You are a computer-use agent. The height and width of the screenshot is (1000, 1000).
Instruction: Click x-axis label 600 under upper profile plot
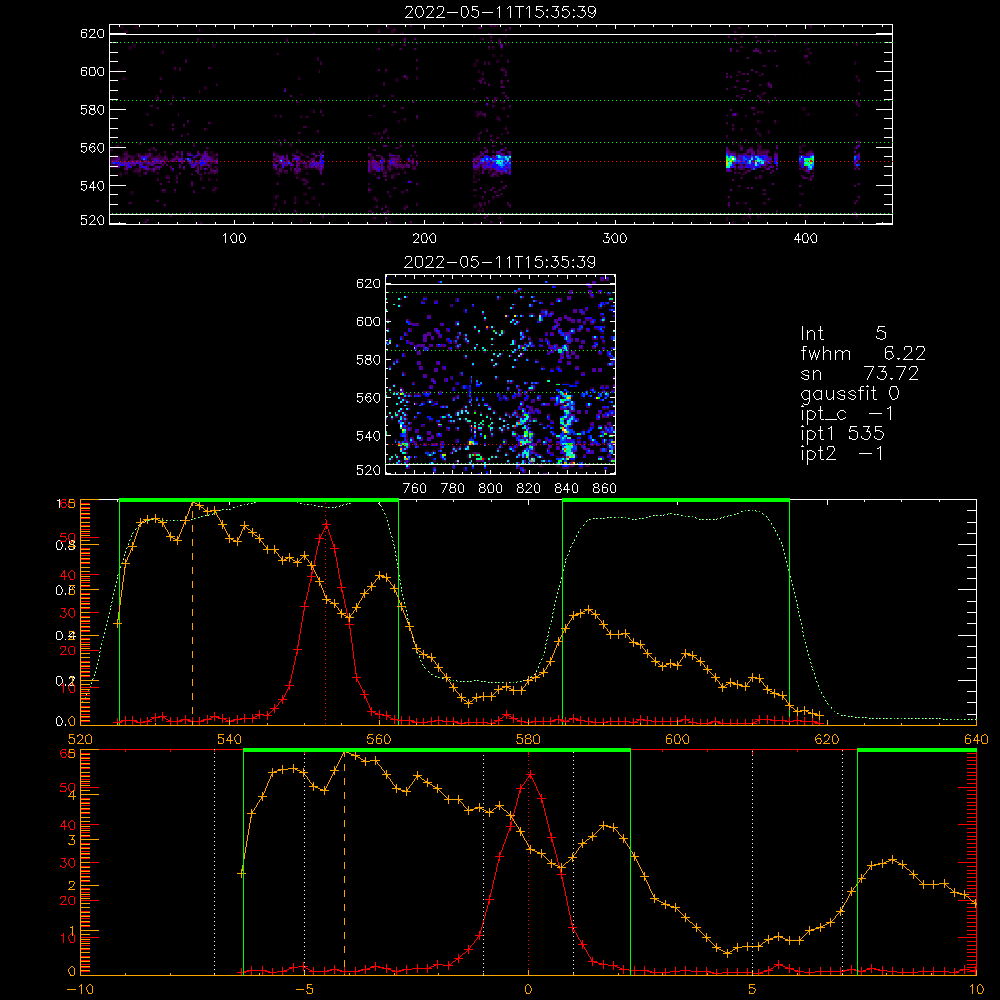[x=677, y=739]
